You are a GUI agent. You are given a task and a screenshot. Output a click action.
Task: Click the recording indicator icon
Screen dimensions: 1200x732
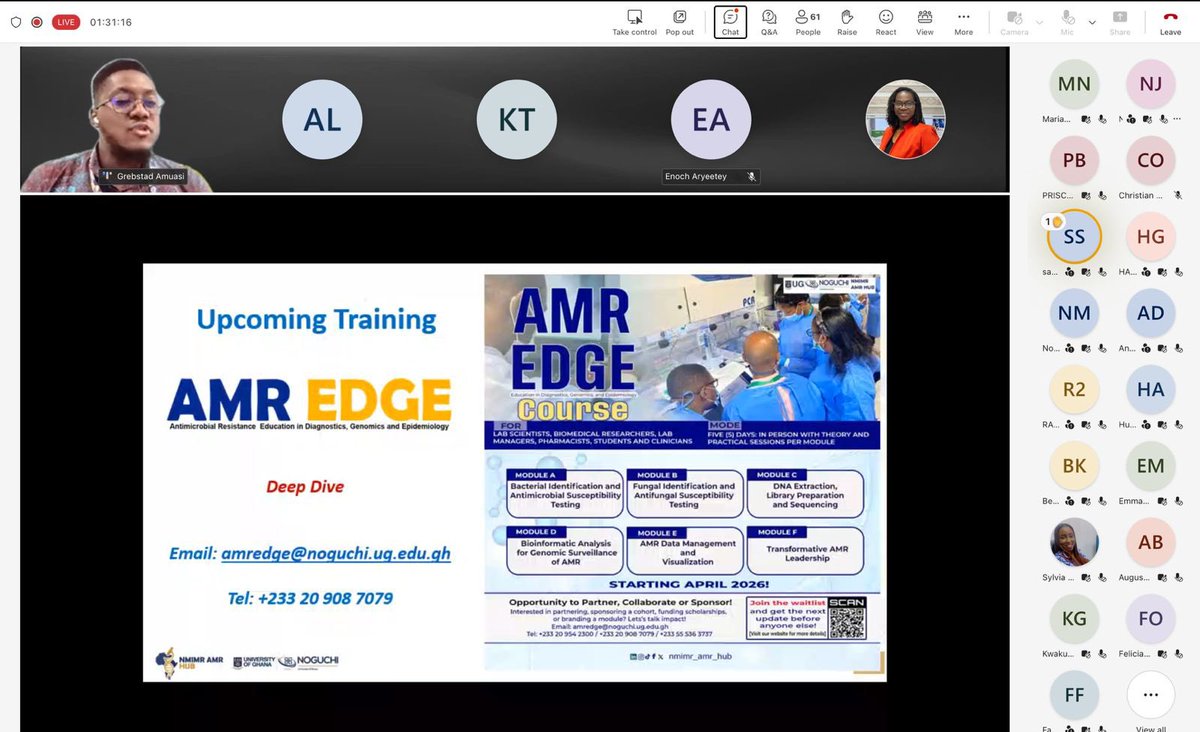point(37,22)
